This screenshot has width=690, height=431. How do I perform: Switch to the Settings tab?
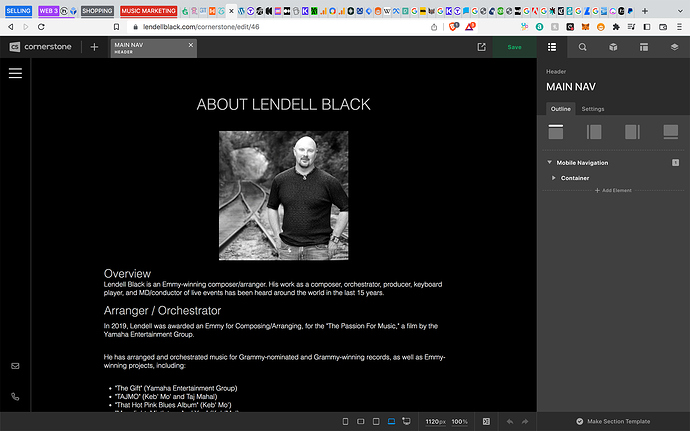pyautogui.click(x=593, y=109)
